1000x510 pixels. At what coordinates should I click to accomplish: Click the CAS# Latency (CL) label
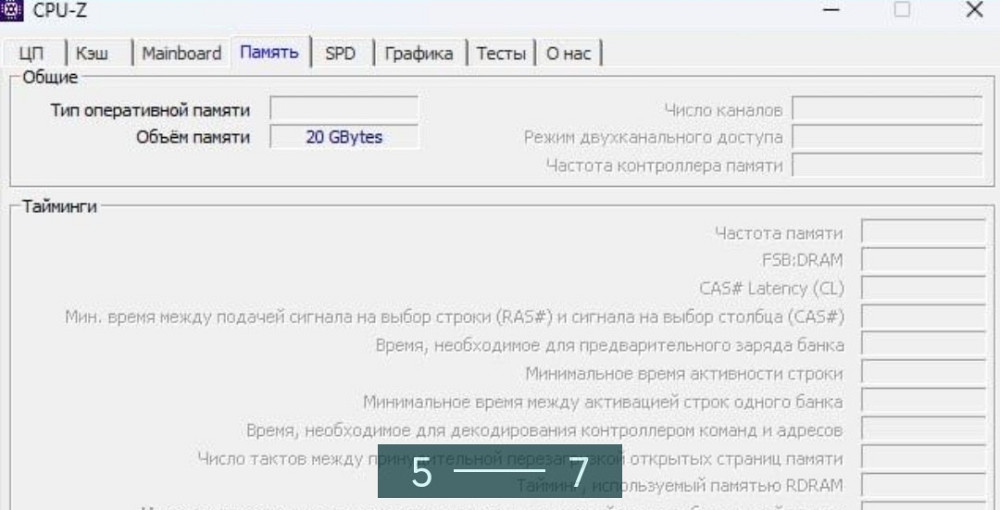[772, 289]
